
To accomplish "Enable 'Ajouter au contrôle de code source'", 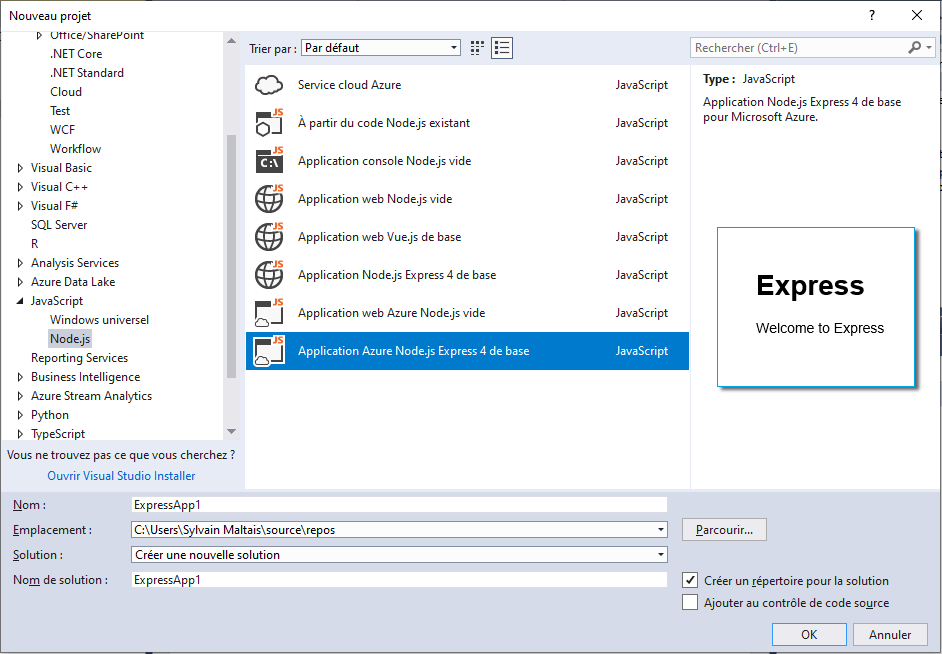I will 690,602.
